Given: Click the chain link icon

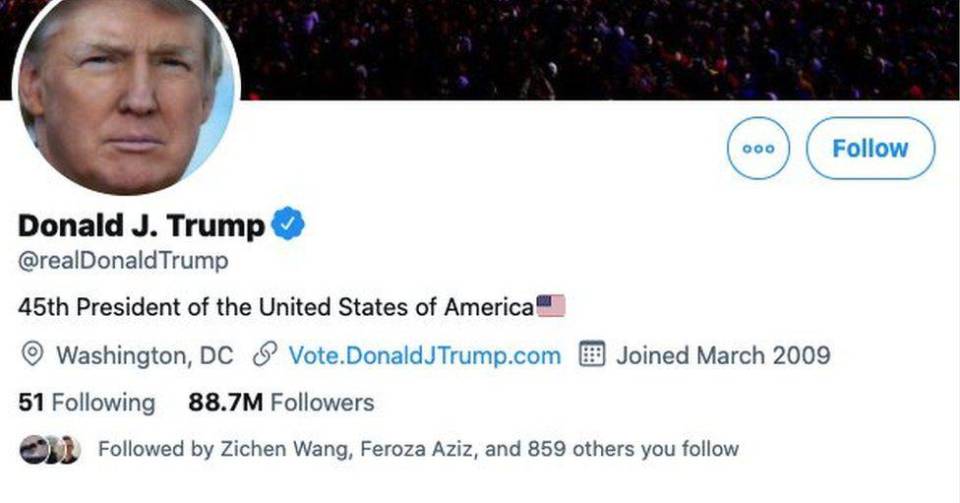Looking at the screenshot, I should click(x=265, y=355).
